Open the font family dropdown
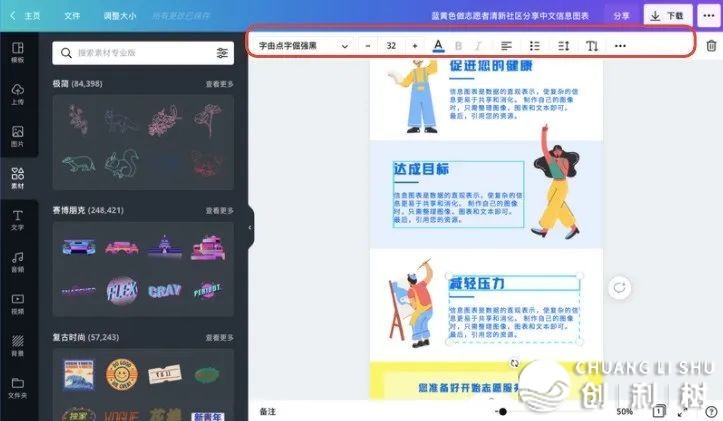The image size is (723, 421). pos(303,46)
